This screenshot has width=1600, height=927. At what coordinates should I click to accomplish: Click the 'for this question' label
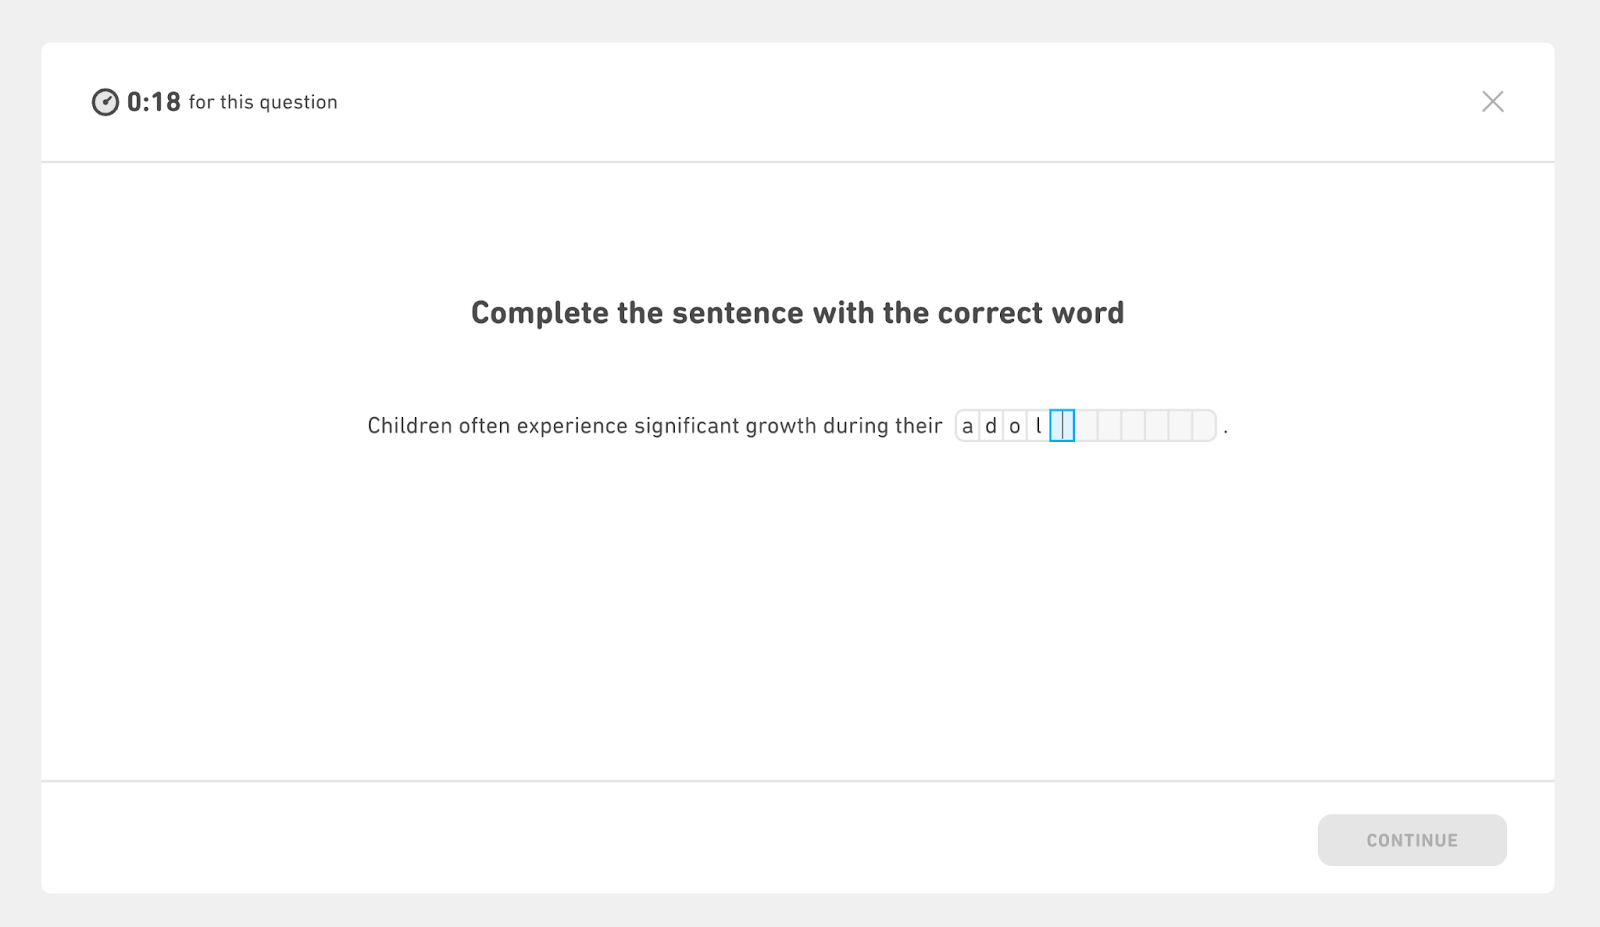[x=263, y=102]
